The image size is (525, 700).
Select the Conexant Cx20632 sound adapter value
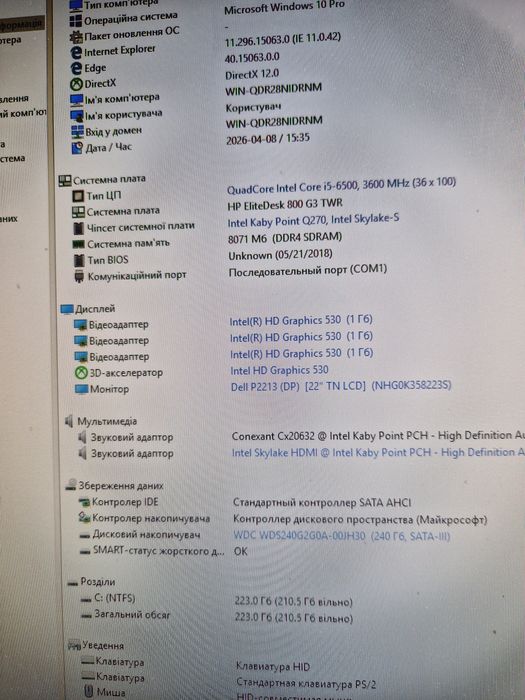pos(378,436)
